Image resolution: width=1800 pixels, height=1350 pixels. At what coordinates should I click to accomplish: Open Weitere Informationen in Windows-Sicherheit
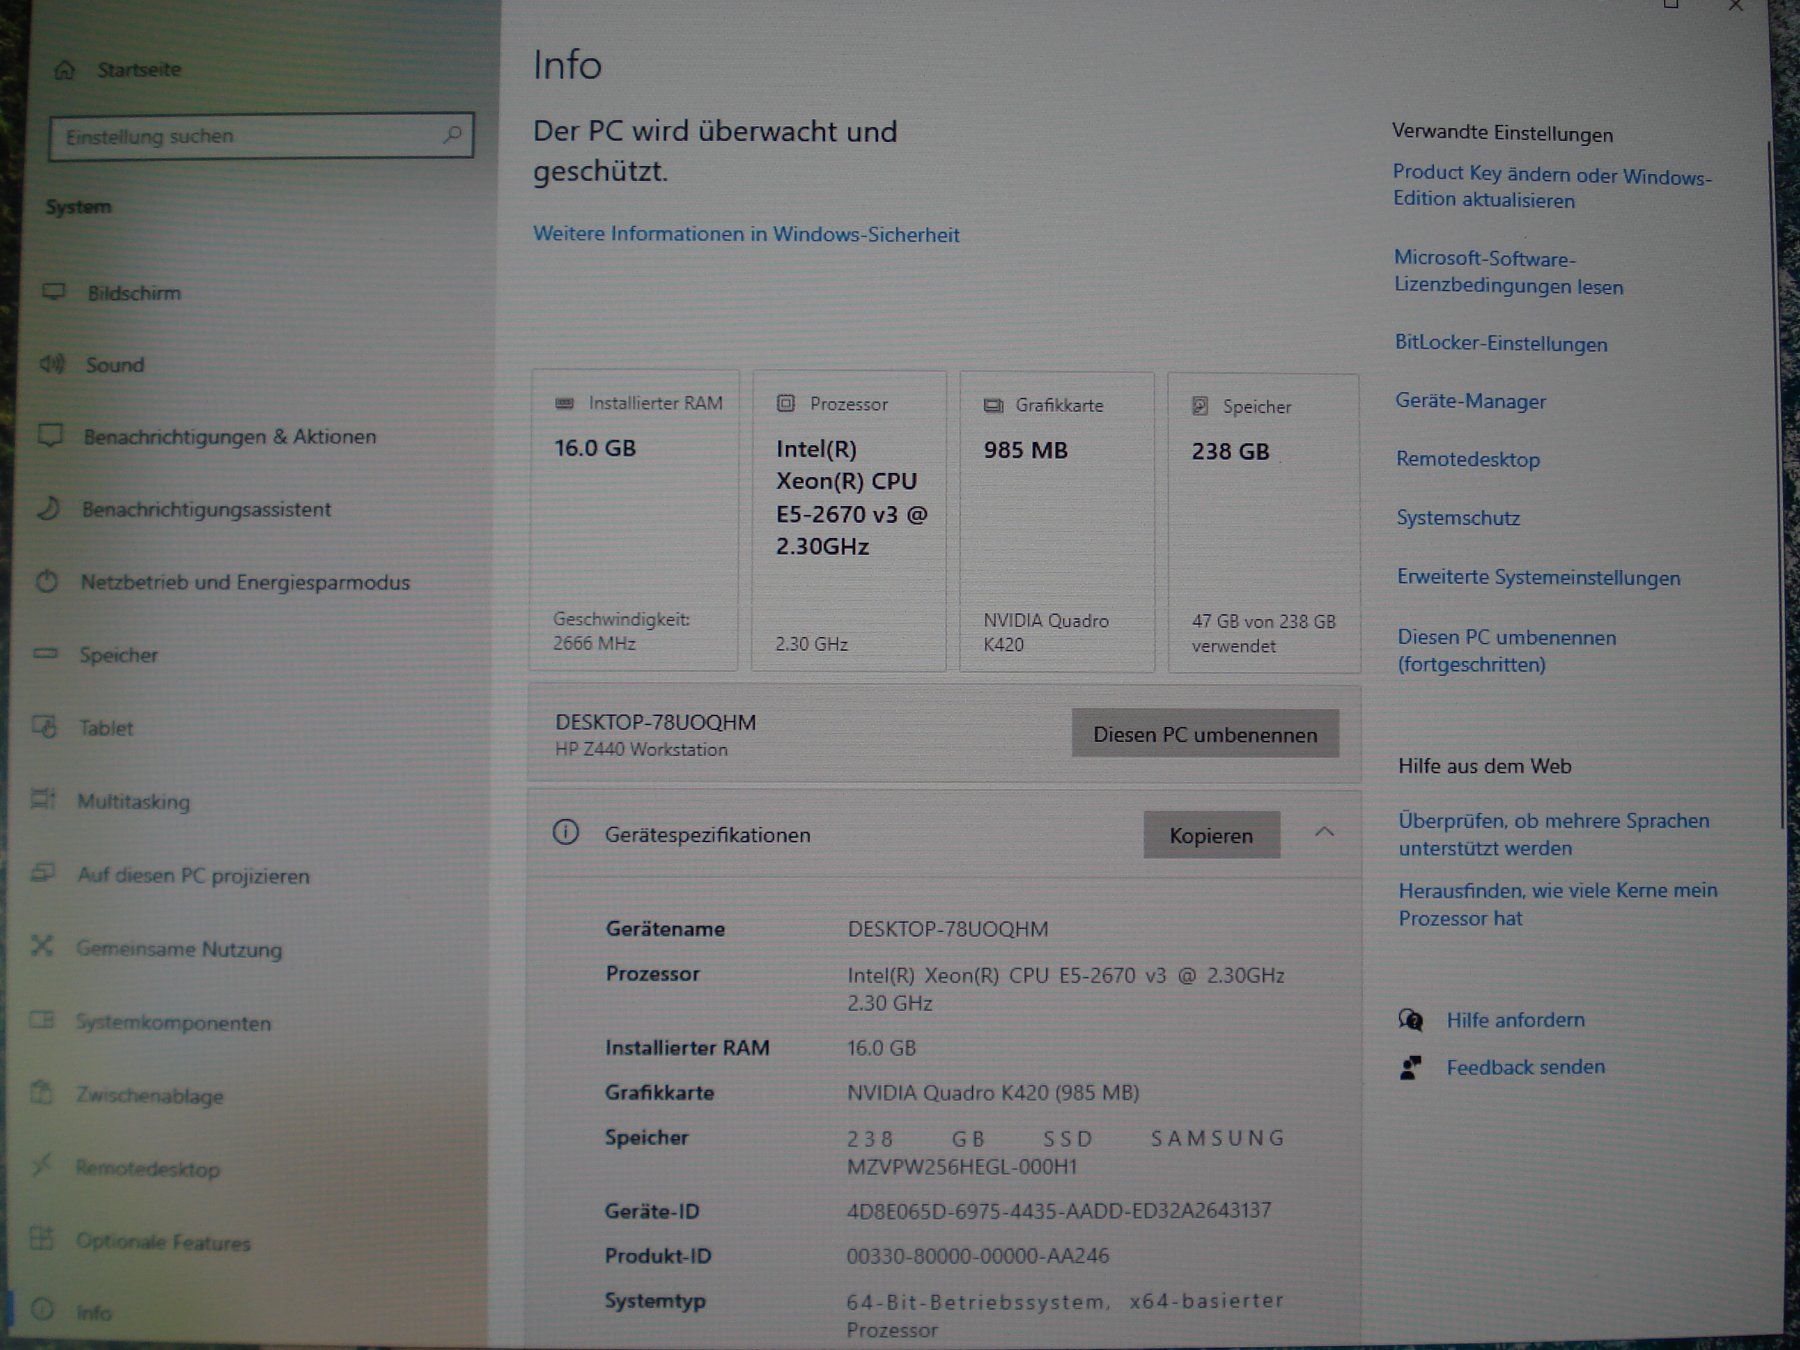coord(746,234)
